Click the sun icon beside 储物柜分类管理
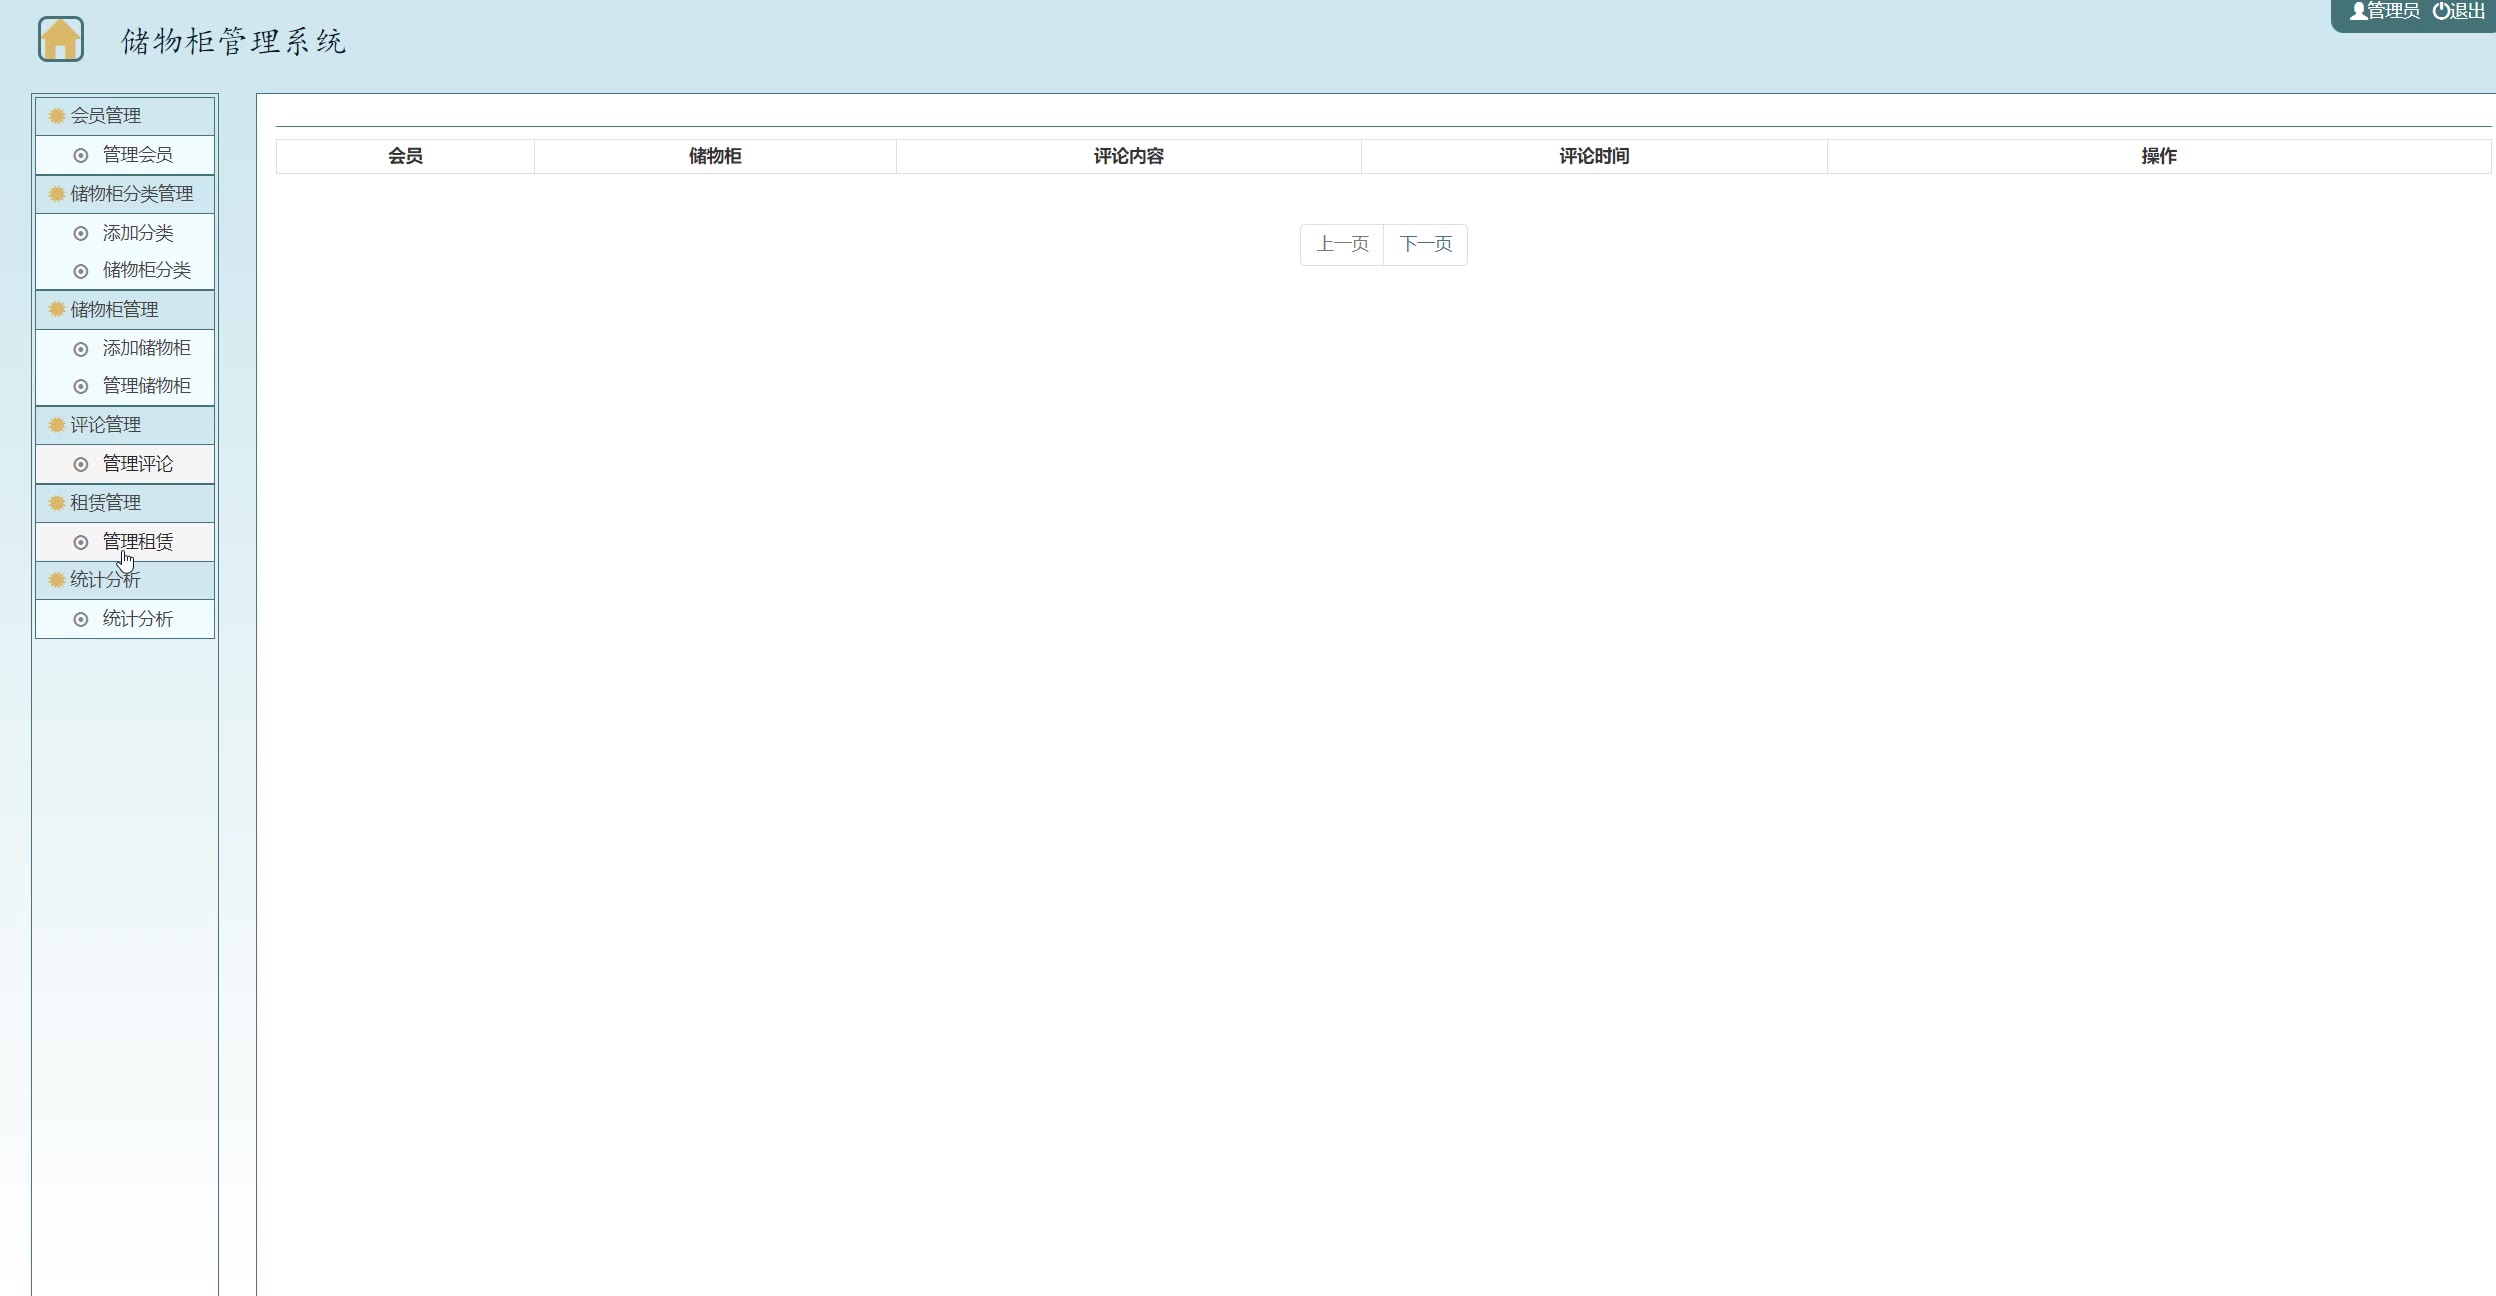The width and height of the screenshot is (2496, 1296). click(57, 194)
